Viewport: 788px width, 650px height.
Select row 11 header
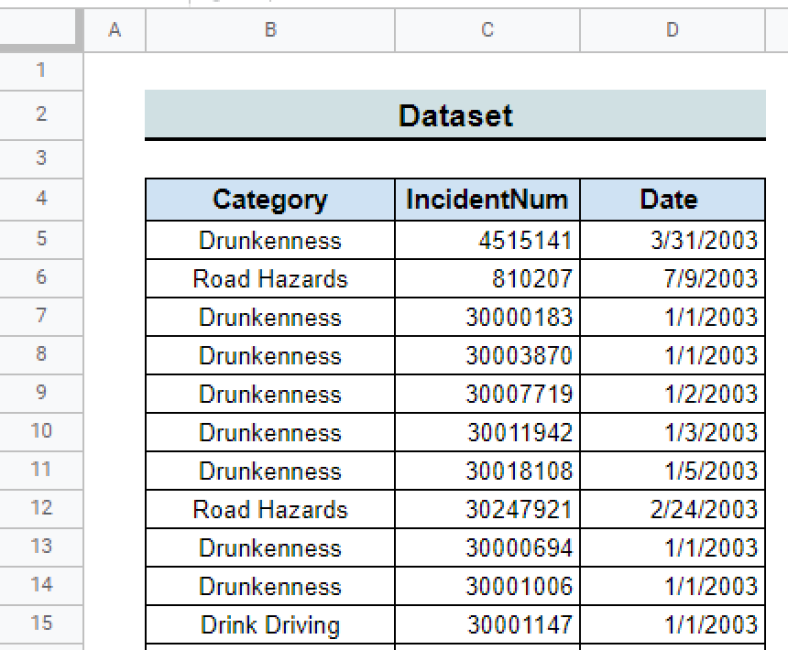click(x=41, y=471)
